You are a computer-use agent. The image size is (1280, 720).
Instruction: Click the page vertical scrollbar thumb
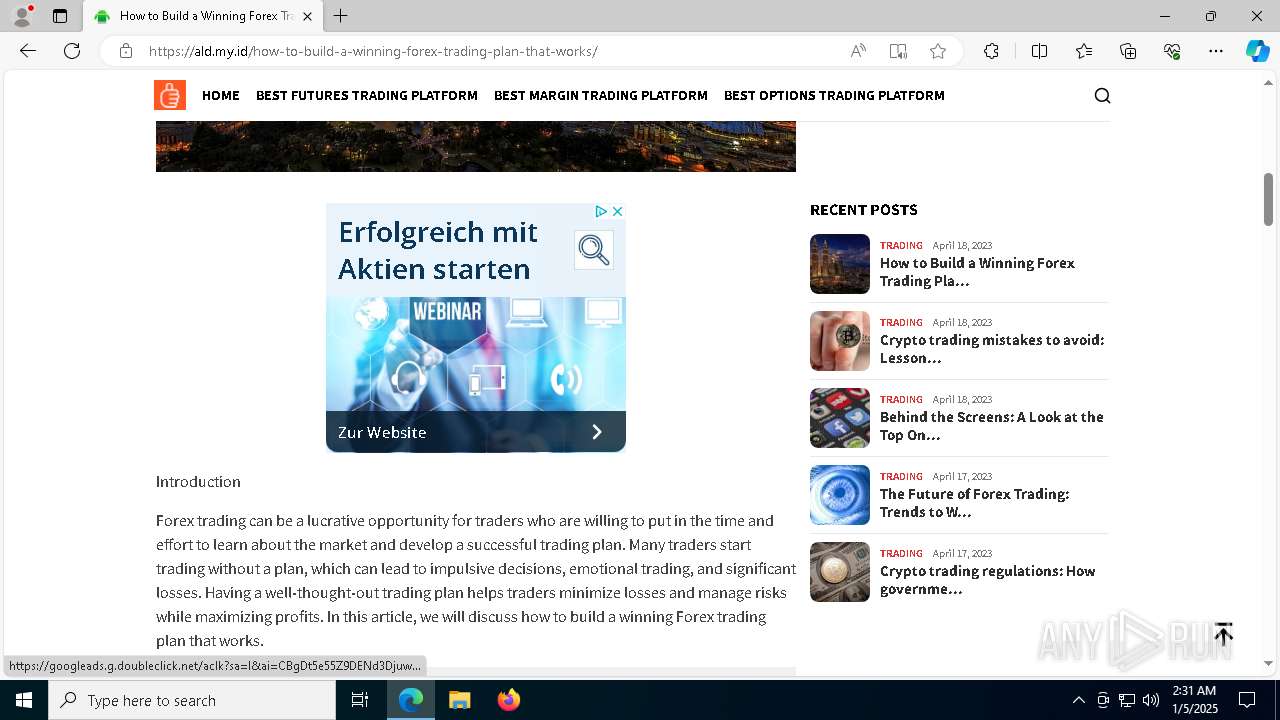click(x=1269, y=199)
